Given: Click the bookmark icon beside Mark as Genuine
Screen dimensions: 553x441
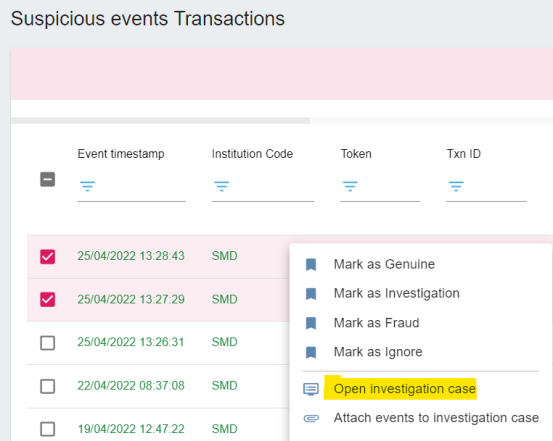Looking at the screenshot, I should (311, 265).
